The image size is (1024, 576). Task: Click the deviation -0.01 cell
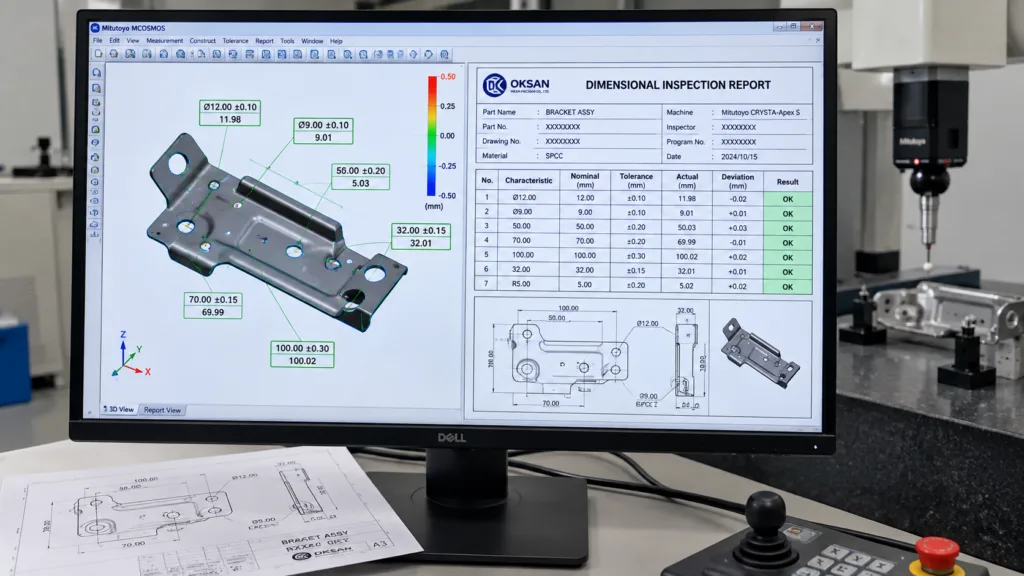click(737, 242)
